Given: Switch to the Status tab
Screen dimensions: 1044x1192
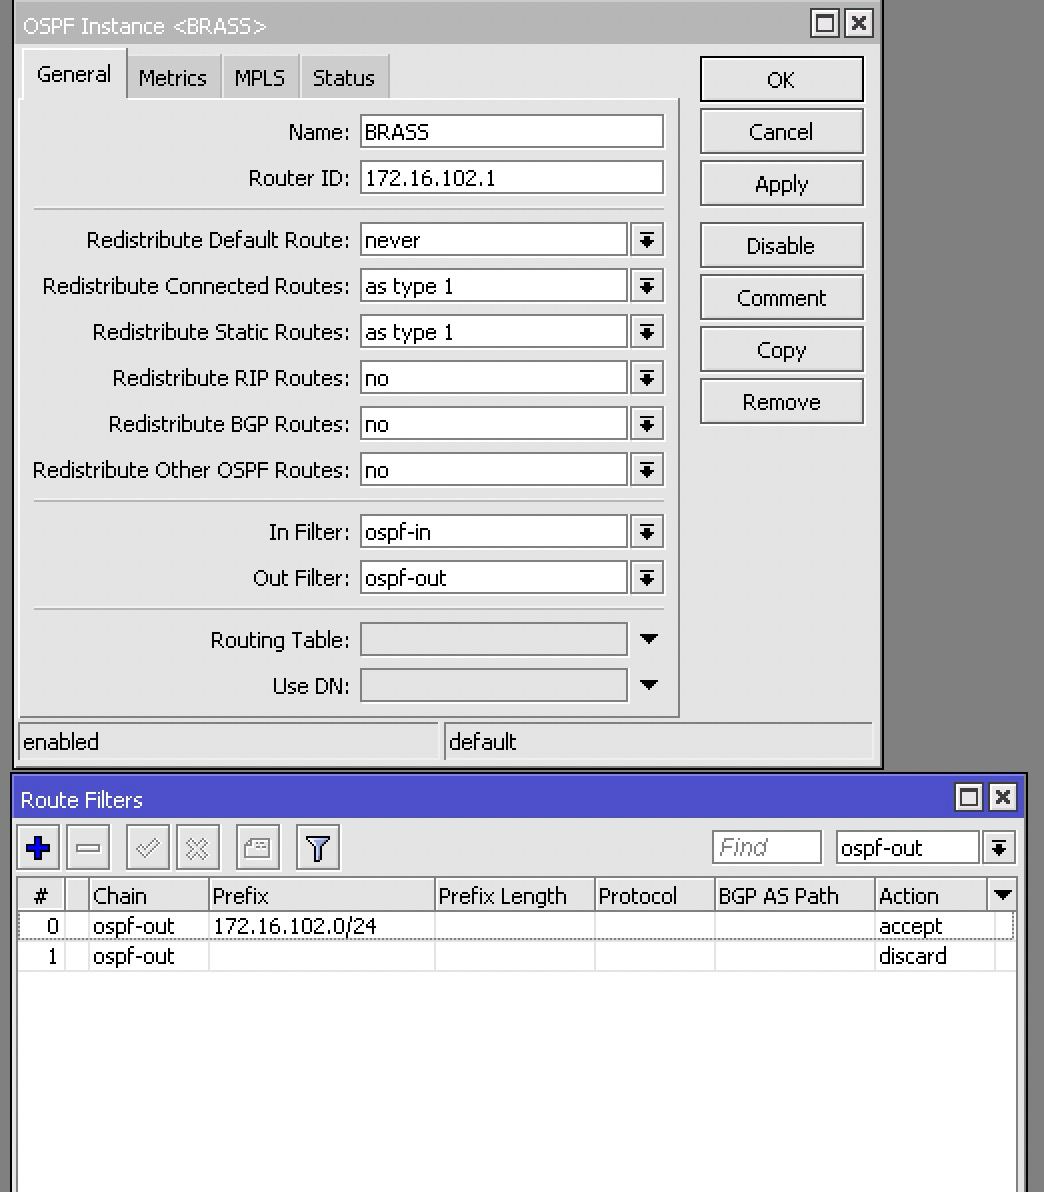Looking at the screenshot, I should pos(344,78).
